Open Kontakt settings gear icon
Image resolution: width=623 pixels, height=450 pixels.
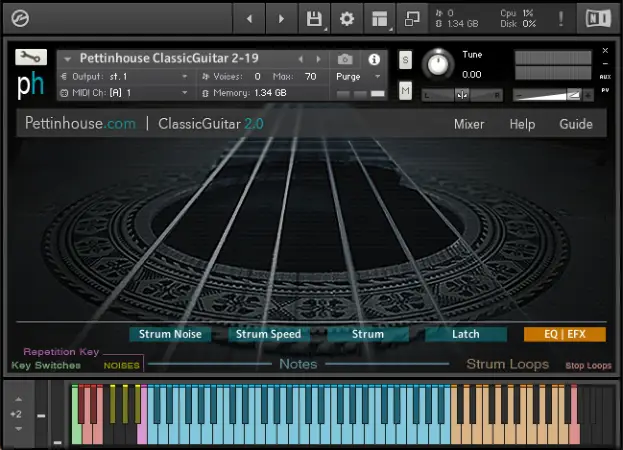click(x=347, y=18)
